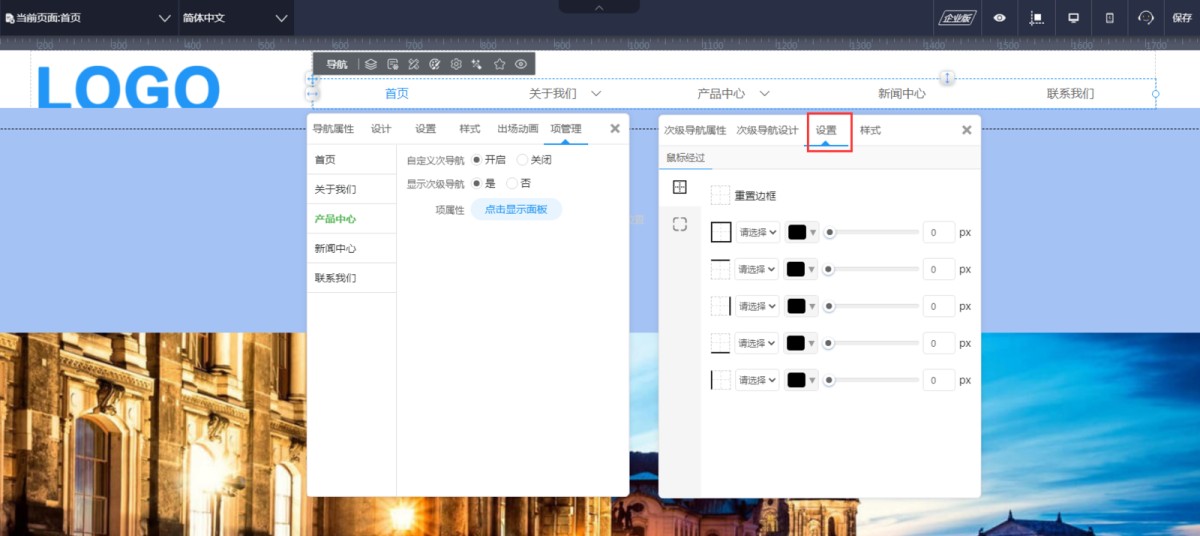Open the preview eye icon in the top bar
1200x536 pixels.
click(999, 18)
